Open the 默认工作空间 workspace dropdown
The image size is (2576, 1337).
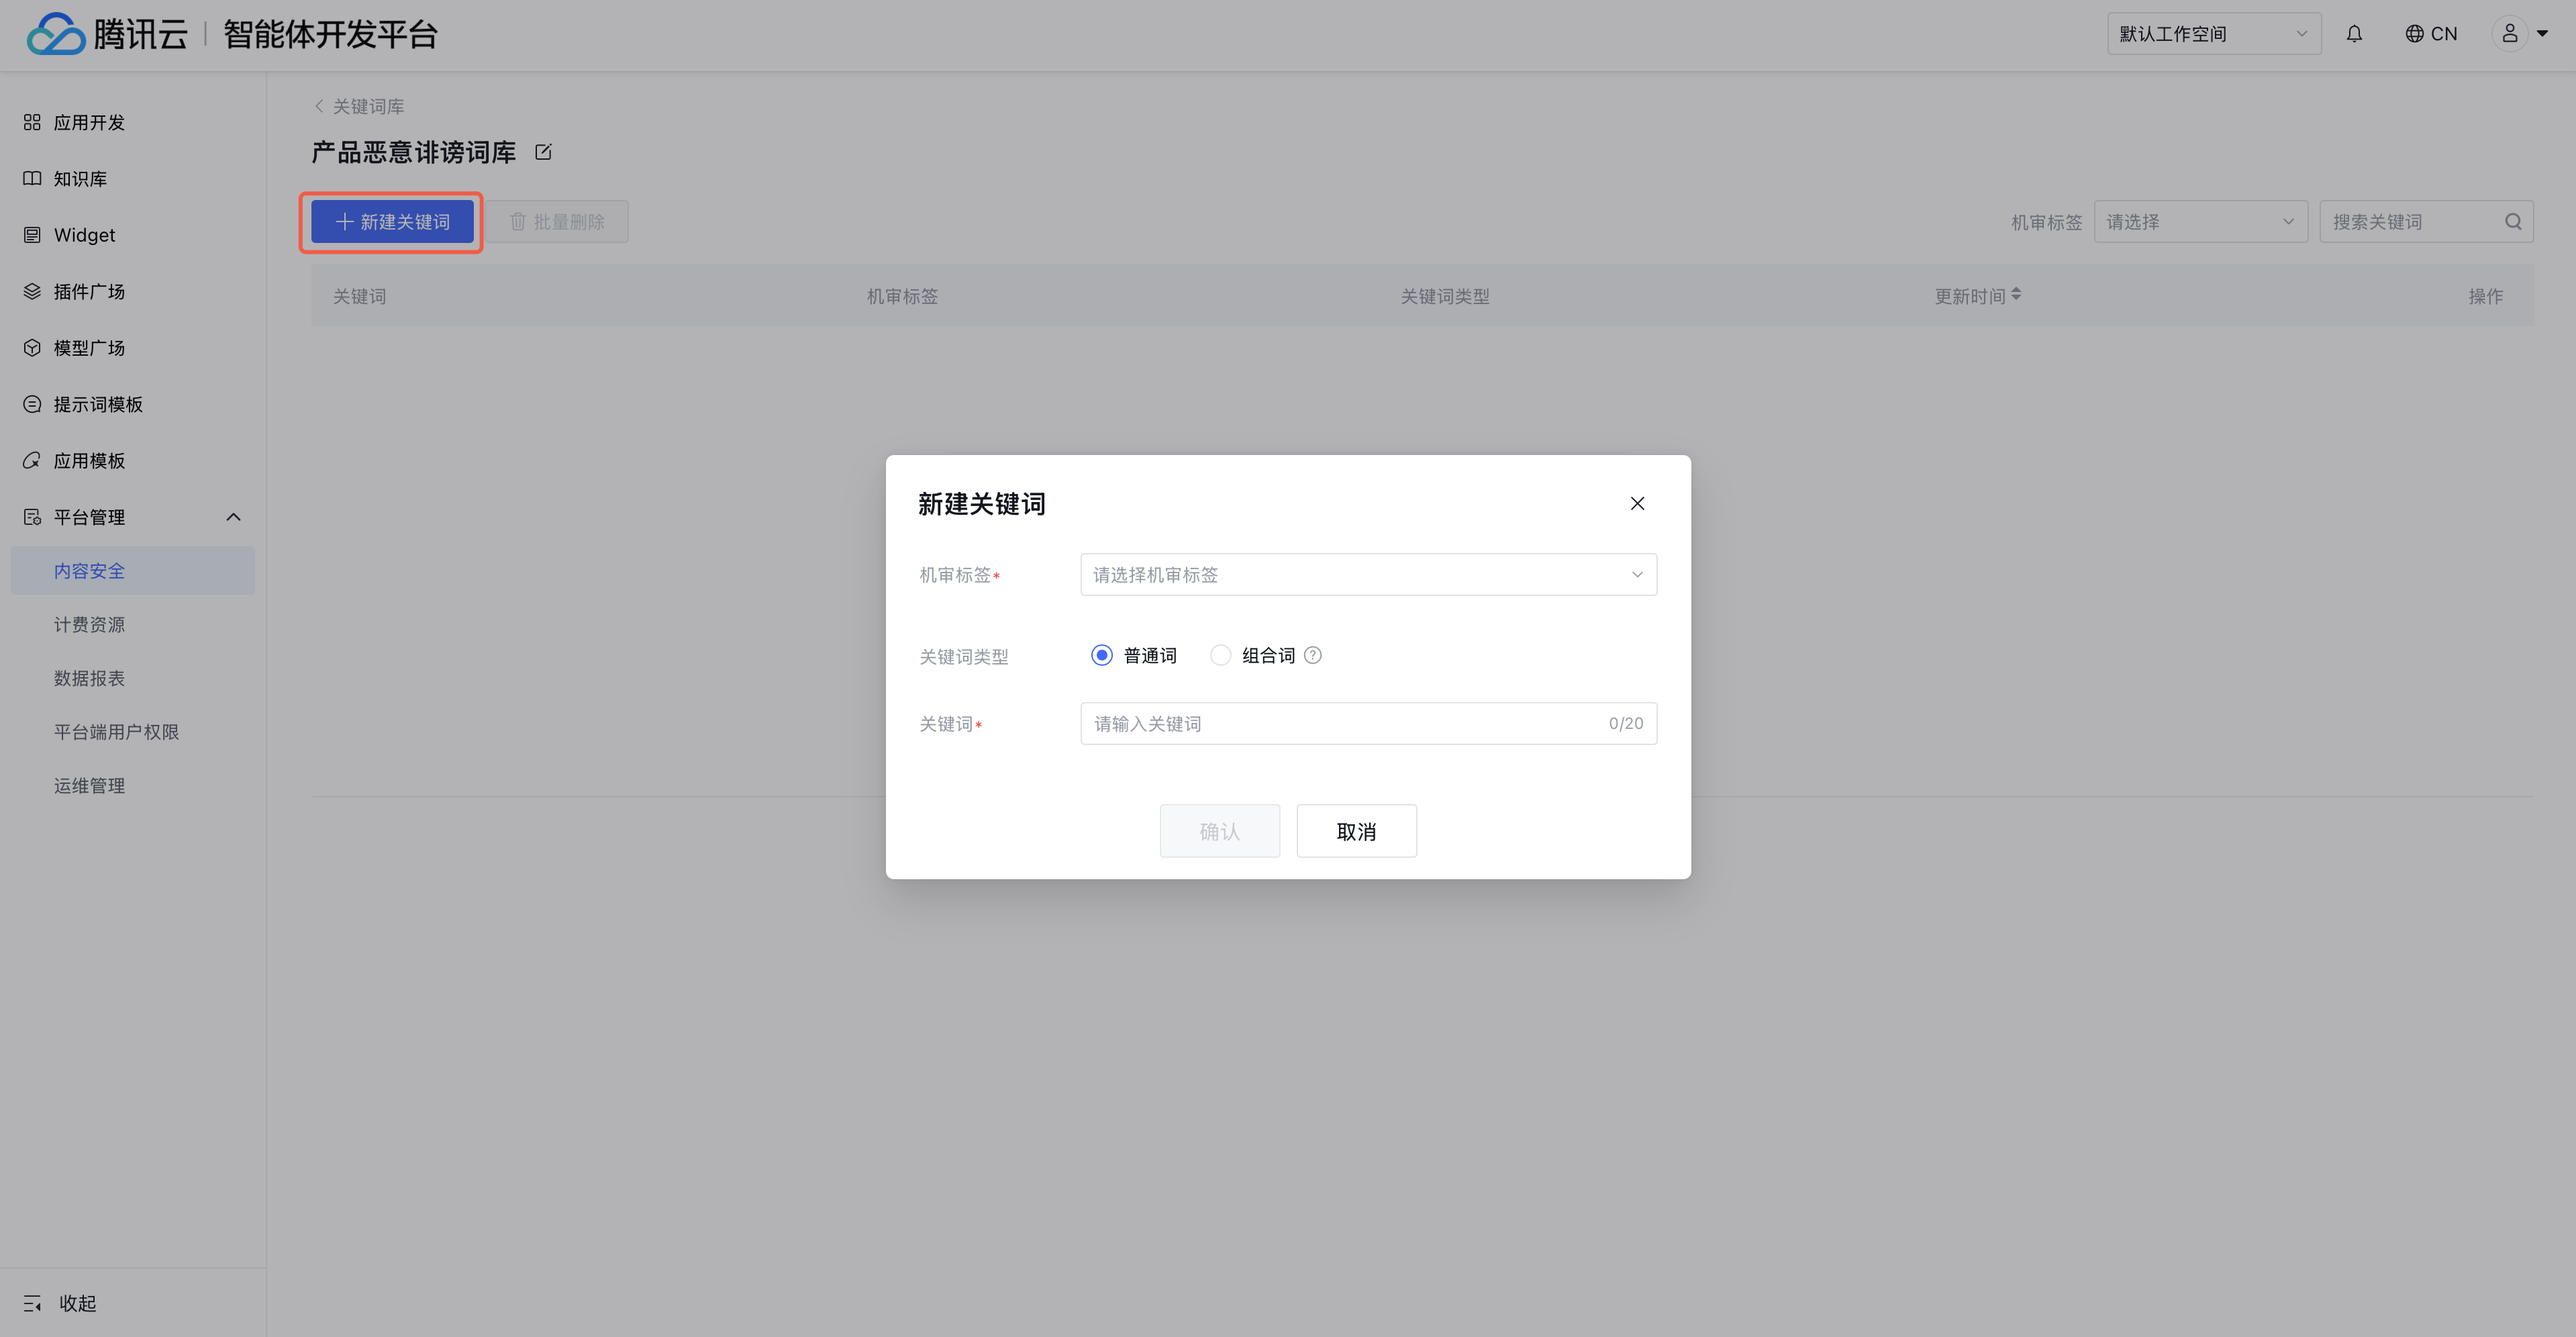[x=2213, y=34]
